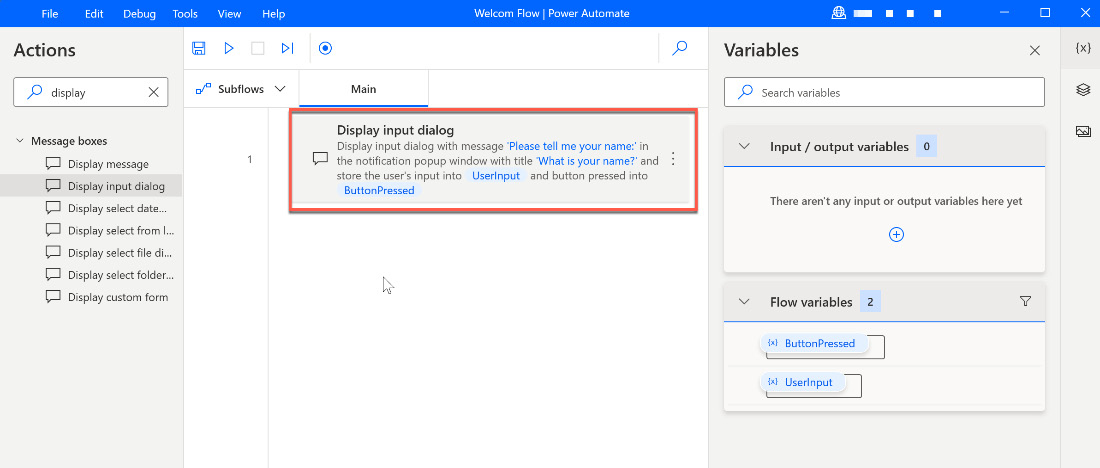Click the environment globe icon in title bar
The width and height of the screenshot is (1100, 468).
click(838, 13)
